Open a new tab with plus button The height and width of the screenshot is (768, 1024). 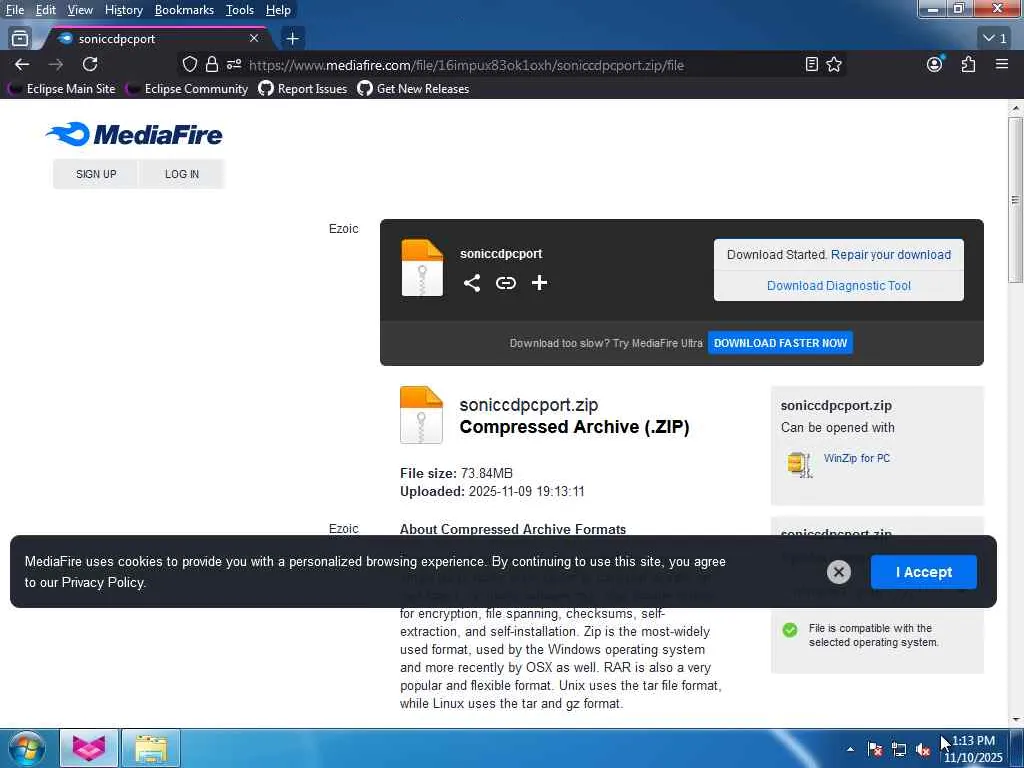click(293, 39)
